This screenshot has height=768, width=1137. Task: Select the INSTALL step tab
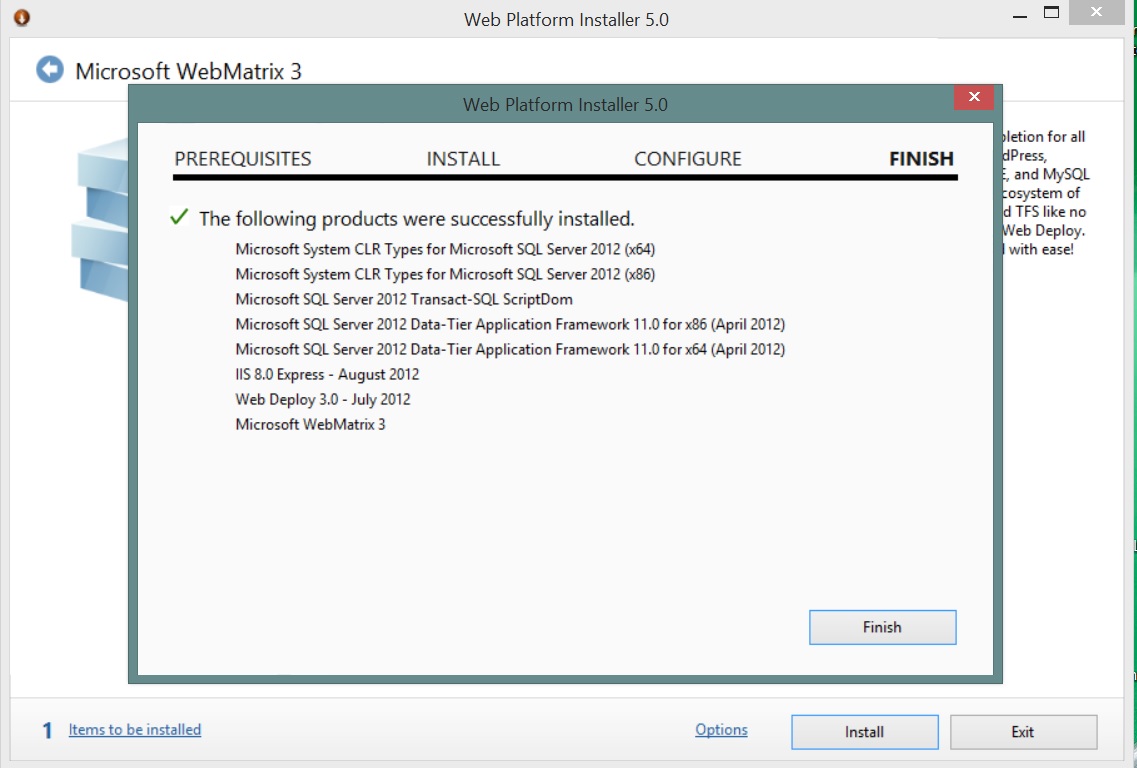(x=463, y=159)
